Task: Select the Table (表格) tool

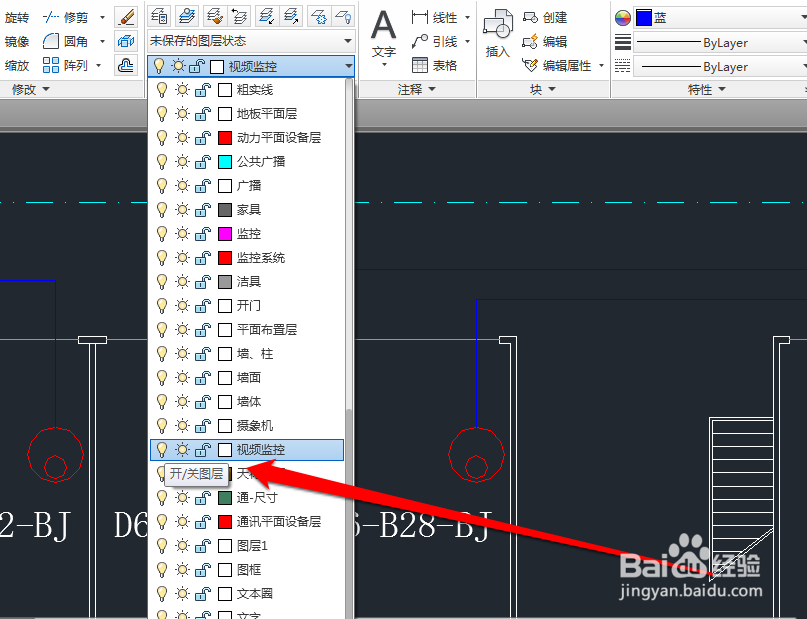Action: tap(434, 65)
